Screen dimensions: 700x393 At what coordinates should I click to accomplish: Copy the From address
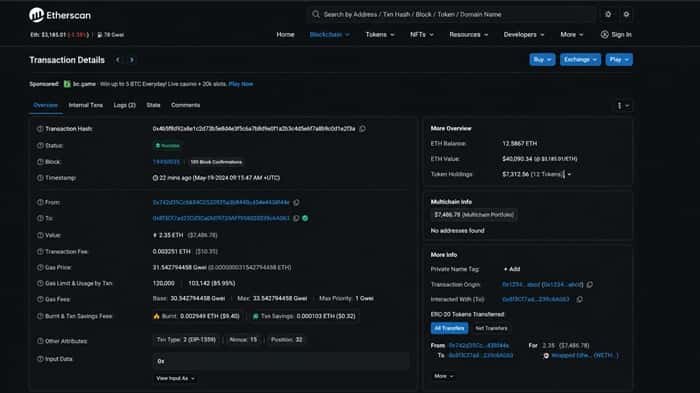(296, 202)
